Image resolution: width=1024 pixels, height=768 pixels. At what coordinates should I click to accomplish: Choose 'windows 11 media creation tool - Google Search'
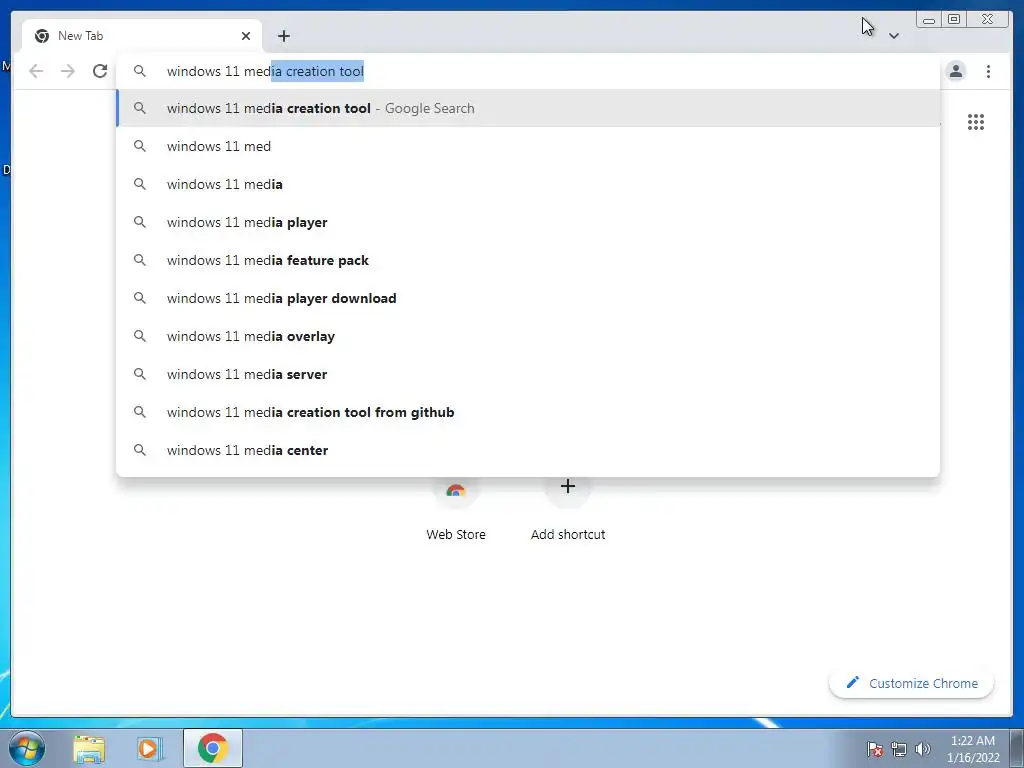click(x=528, y=108)
